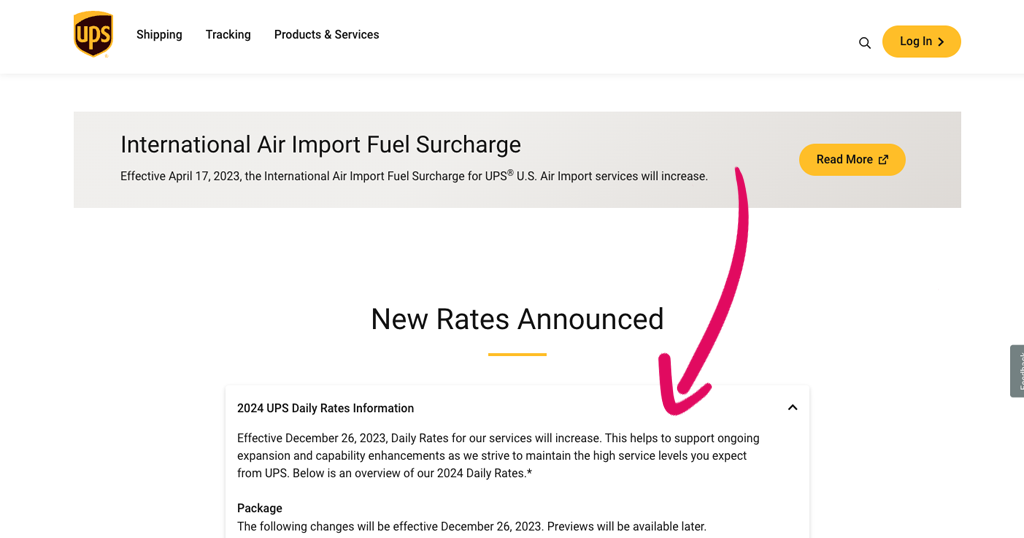Click the fuel surcharge effective date text
Screen dimensions: 1024x538
(x=414, y=176)
